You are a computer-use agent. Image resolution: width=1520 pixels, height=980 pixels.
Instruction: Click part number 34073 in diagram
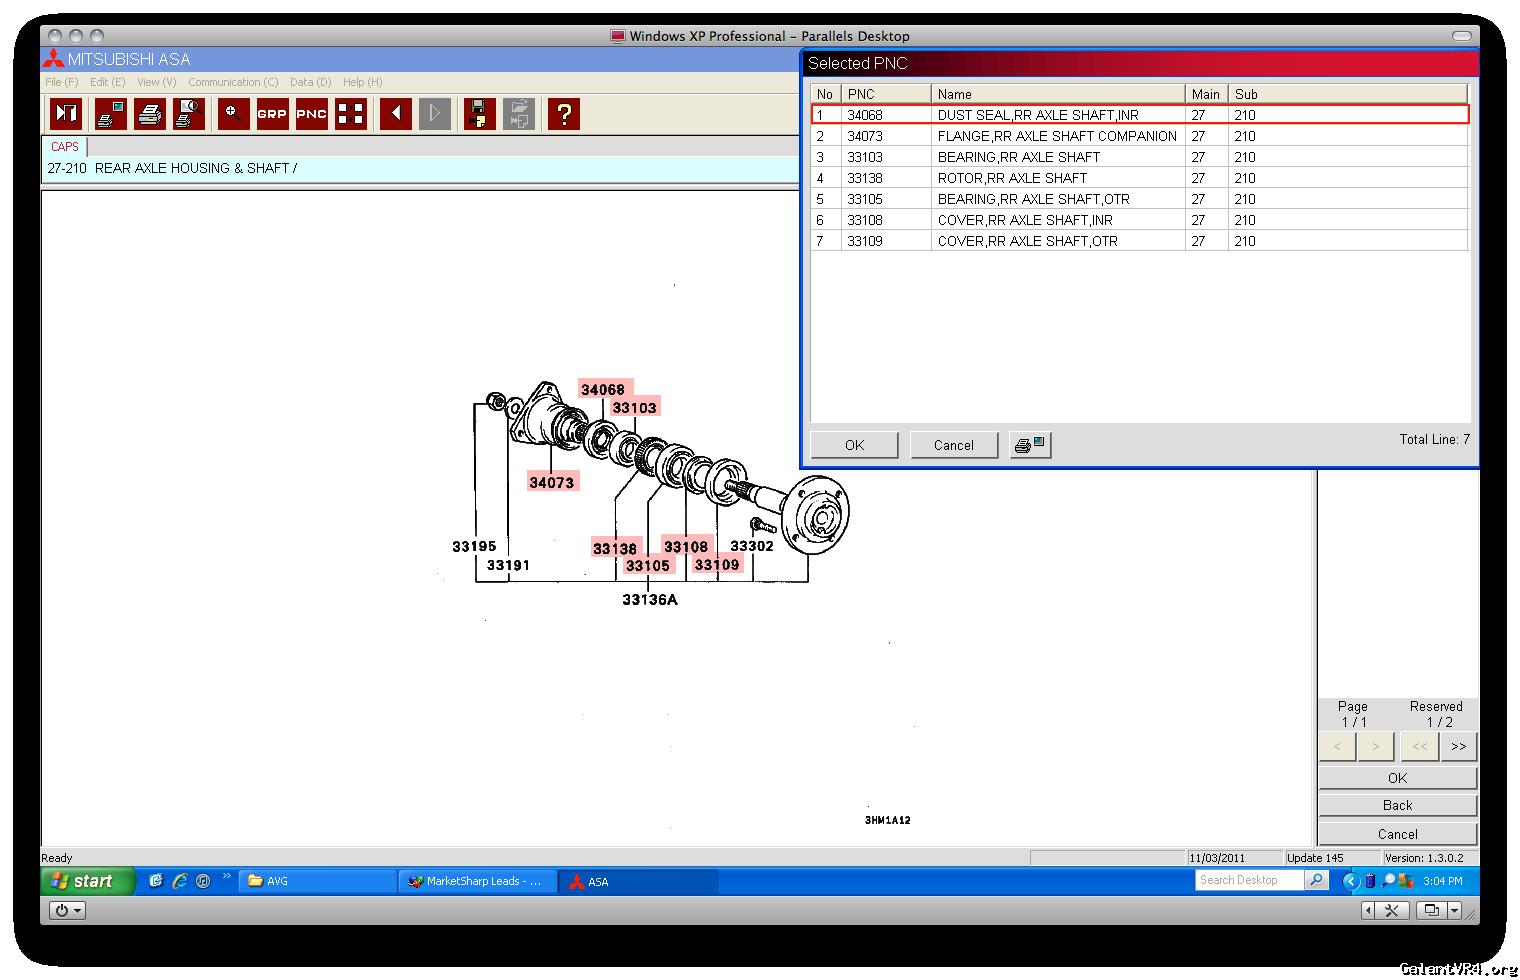552,482
